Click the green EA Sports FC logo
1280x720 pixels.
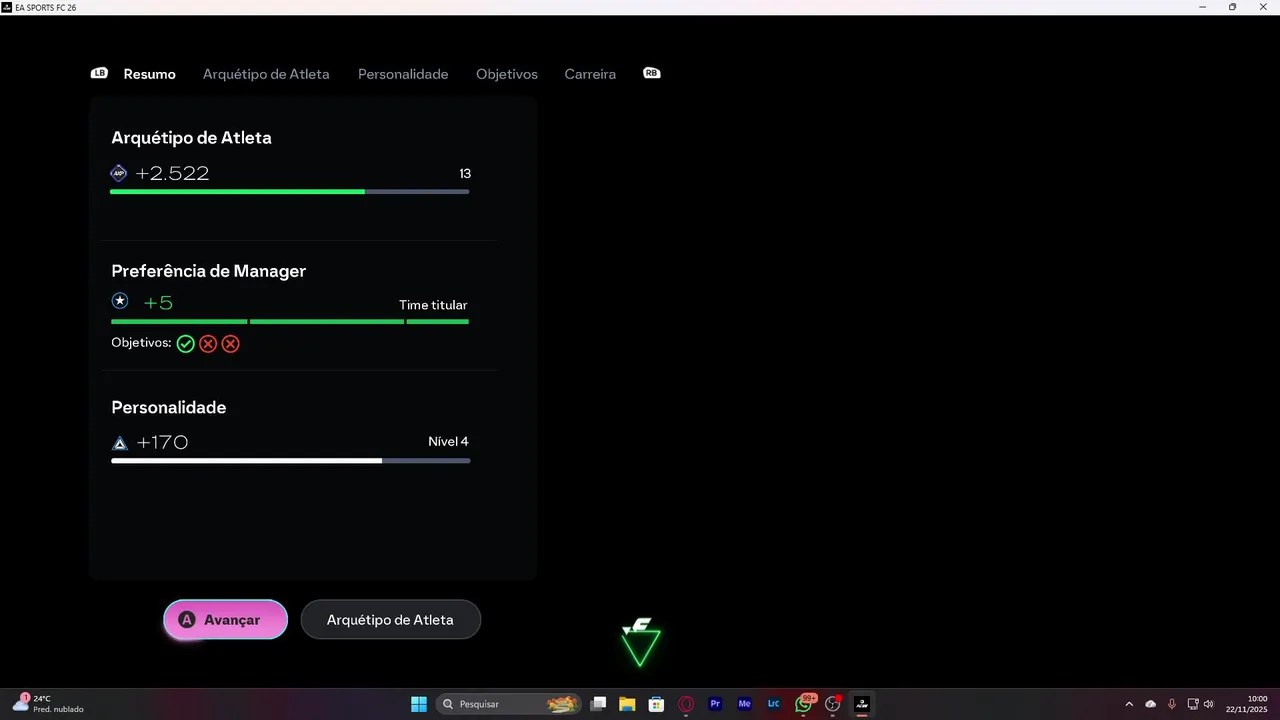tap(640, 643)
